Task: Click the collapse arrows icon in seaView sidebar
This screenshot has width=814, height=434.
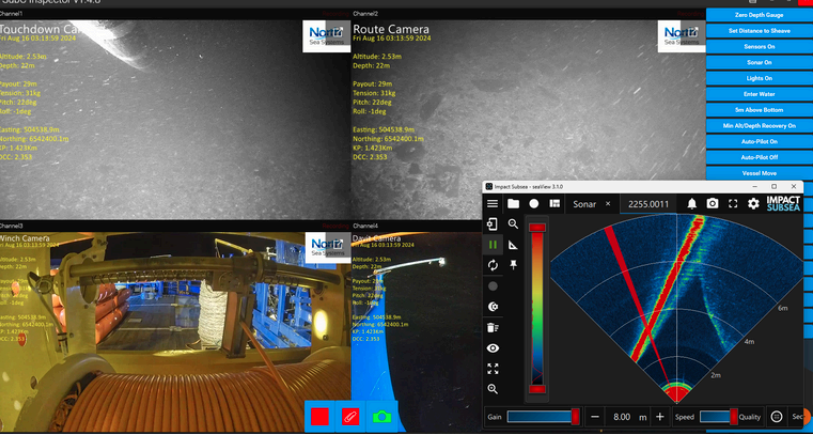Action: pos(493,369)
